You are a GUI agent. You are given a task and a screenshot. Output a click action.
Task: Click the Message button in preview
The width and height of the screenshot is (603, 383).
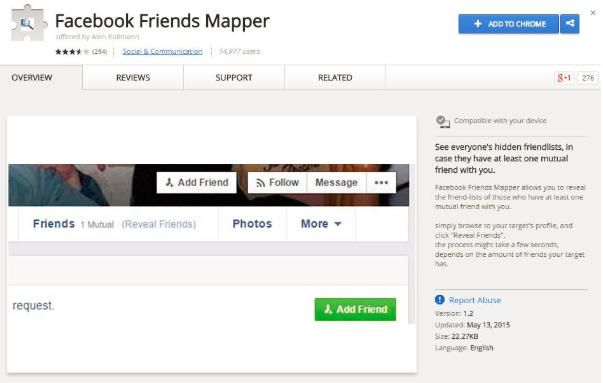(336, 183)
